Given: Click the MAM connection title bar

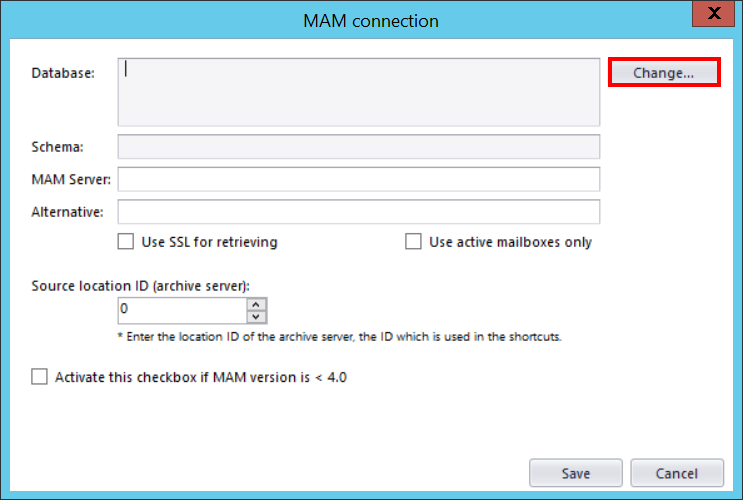Looking at the screenshot, I should (371, 20).
